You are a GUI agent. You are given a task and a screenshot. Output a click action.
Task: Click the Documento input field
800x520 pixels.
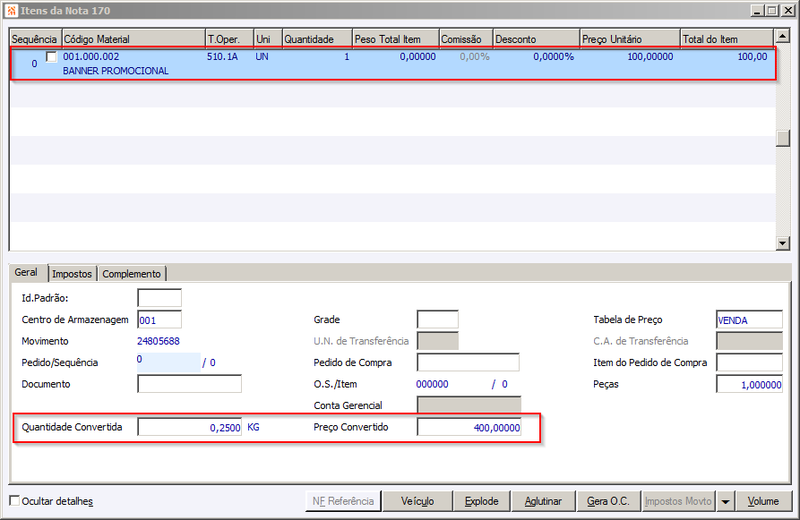pos(189,384)
